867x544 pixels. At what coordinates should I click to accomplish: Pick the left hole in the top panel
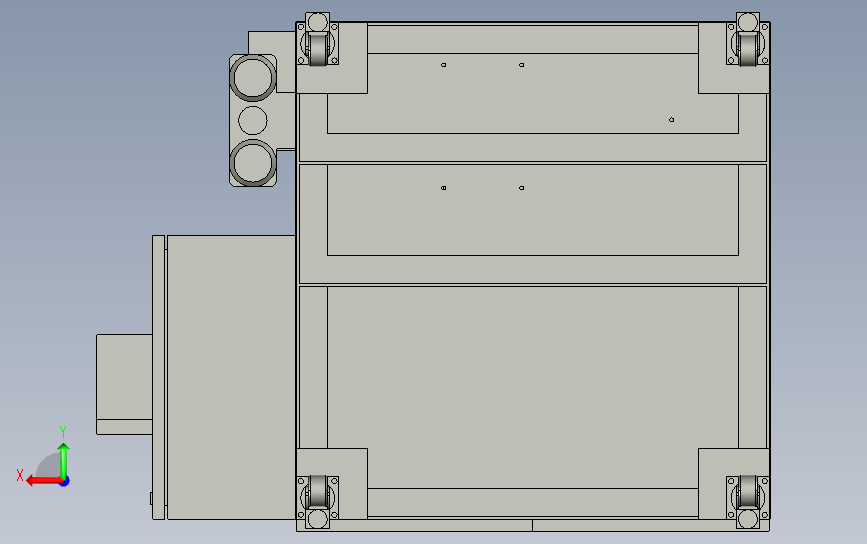443,65
